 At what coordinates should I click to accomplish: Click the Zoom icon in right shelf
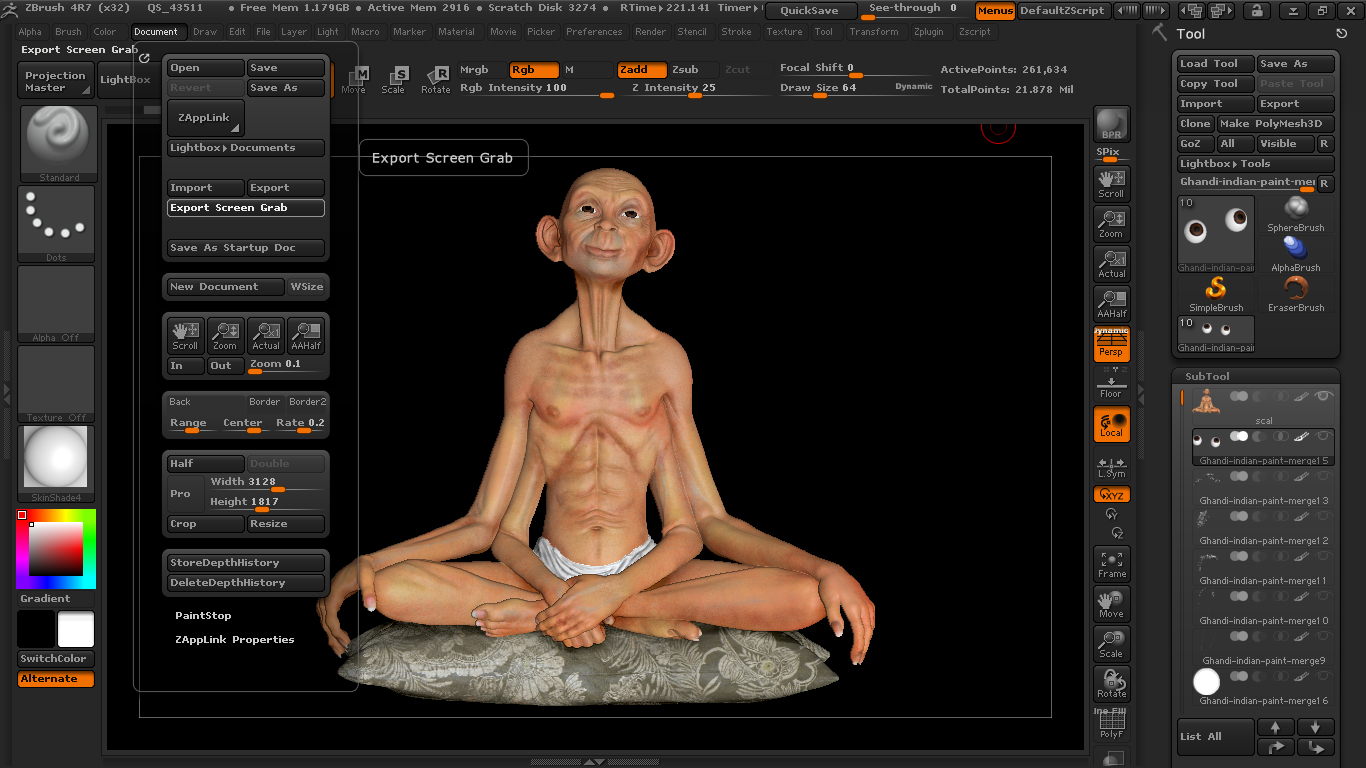pos(1112,223)
